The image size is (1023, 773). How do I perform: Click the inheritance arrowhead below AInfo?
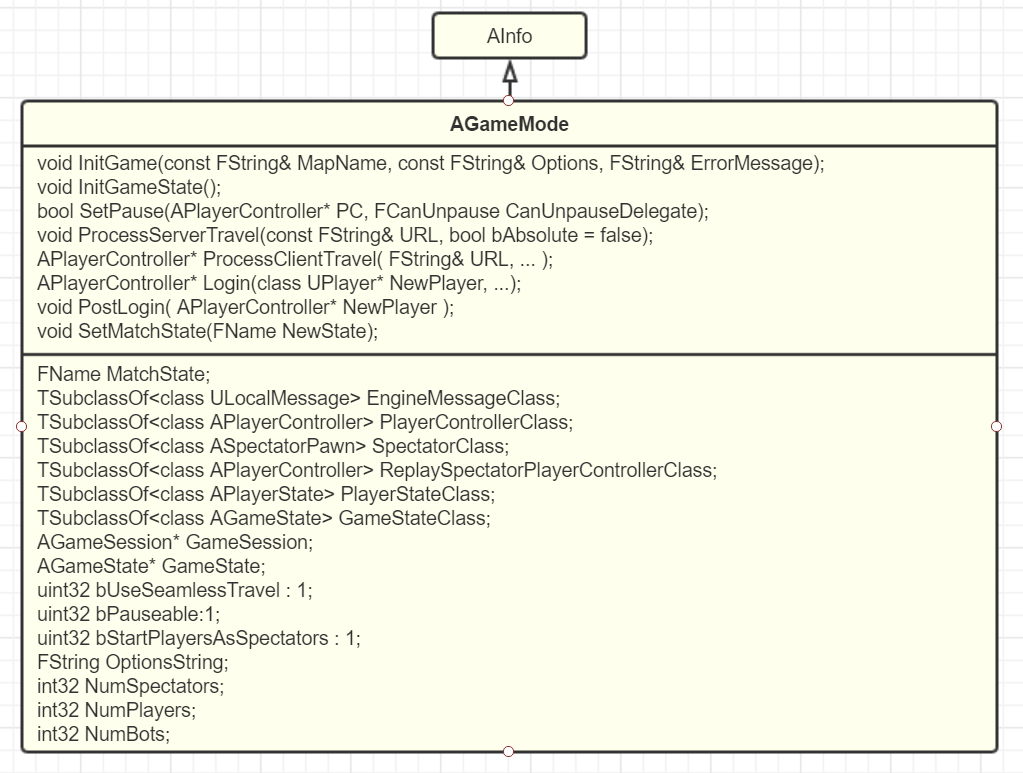(509, 73)
